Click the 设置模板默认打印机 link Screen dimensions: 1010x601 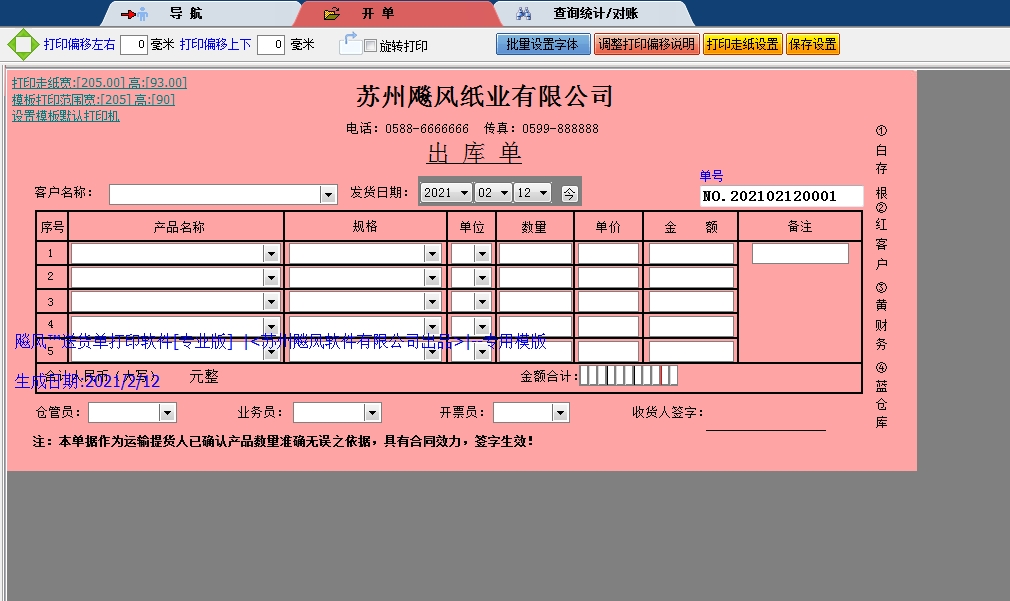click(66, 116)
